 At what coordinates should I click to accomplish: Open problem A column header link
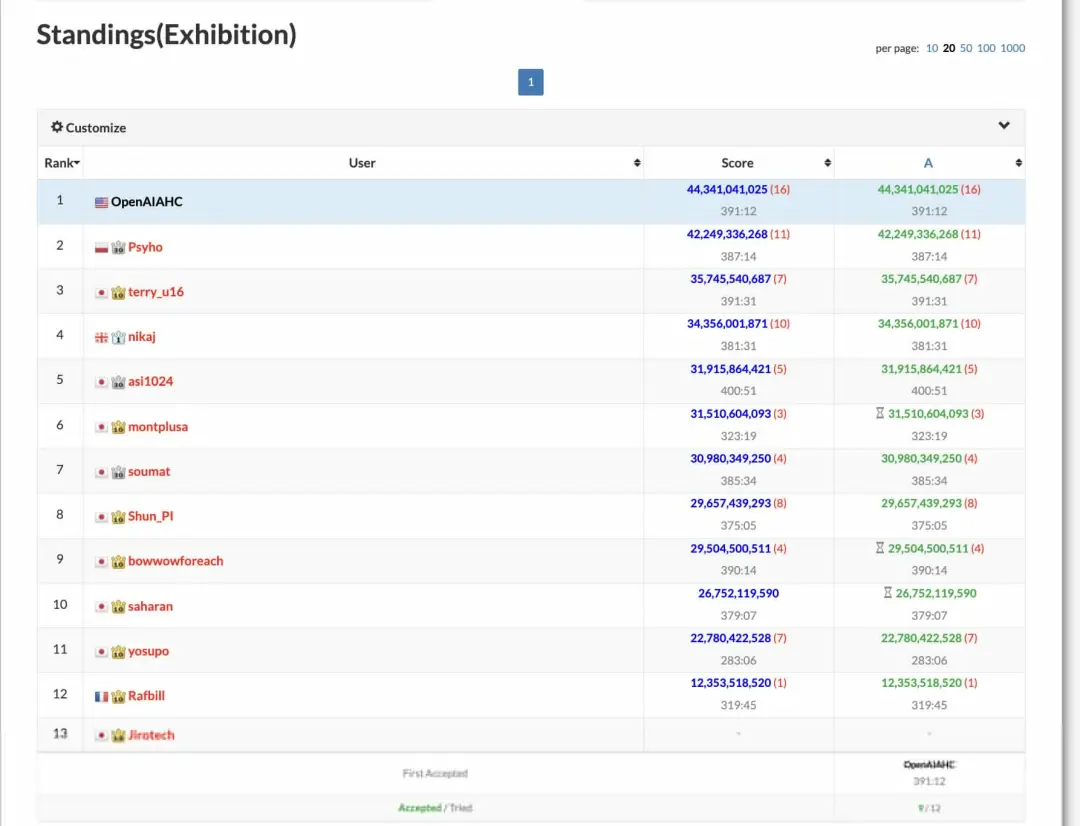(928, 163)
